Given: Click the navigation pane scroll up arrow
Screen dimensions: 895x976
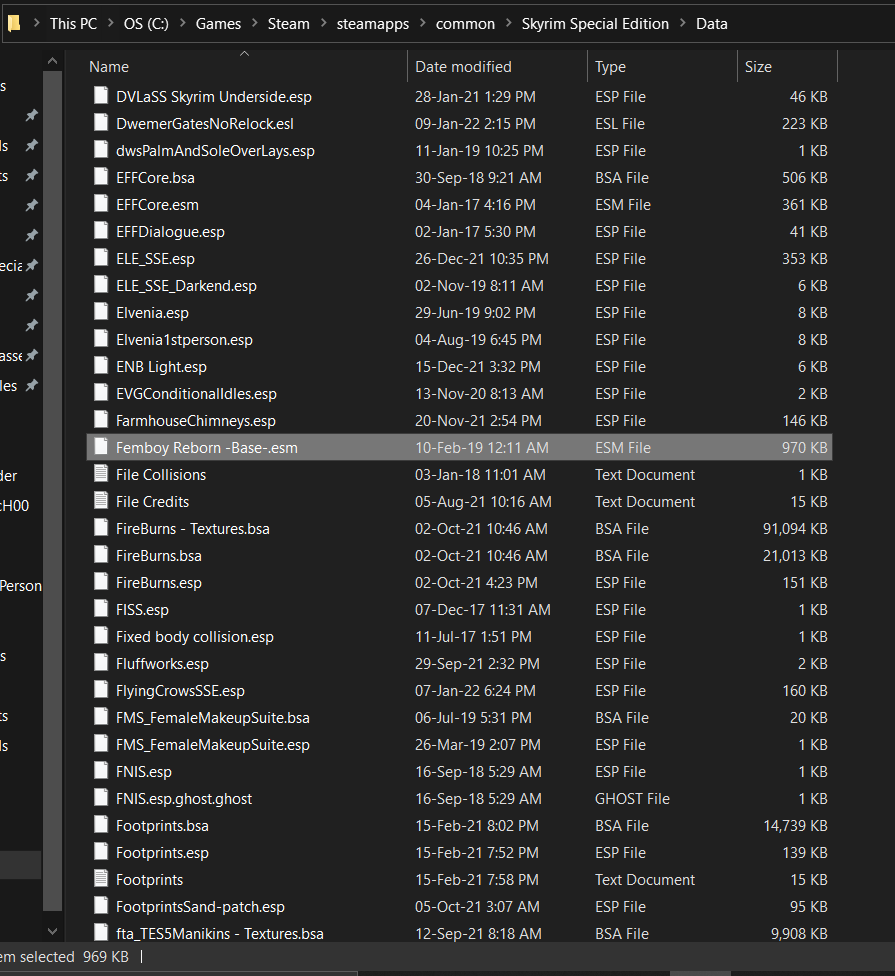Looking at the screenshot, I should (x=52, y=61).
